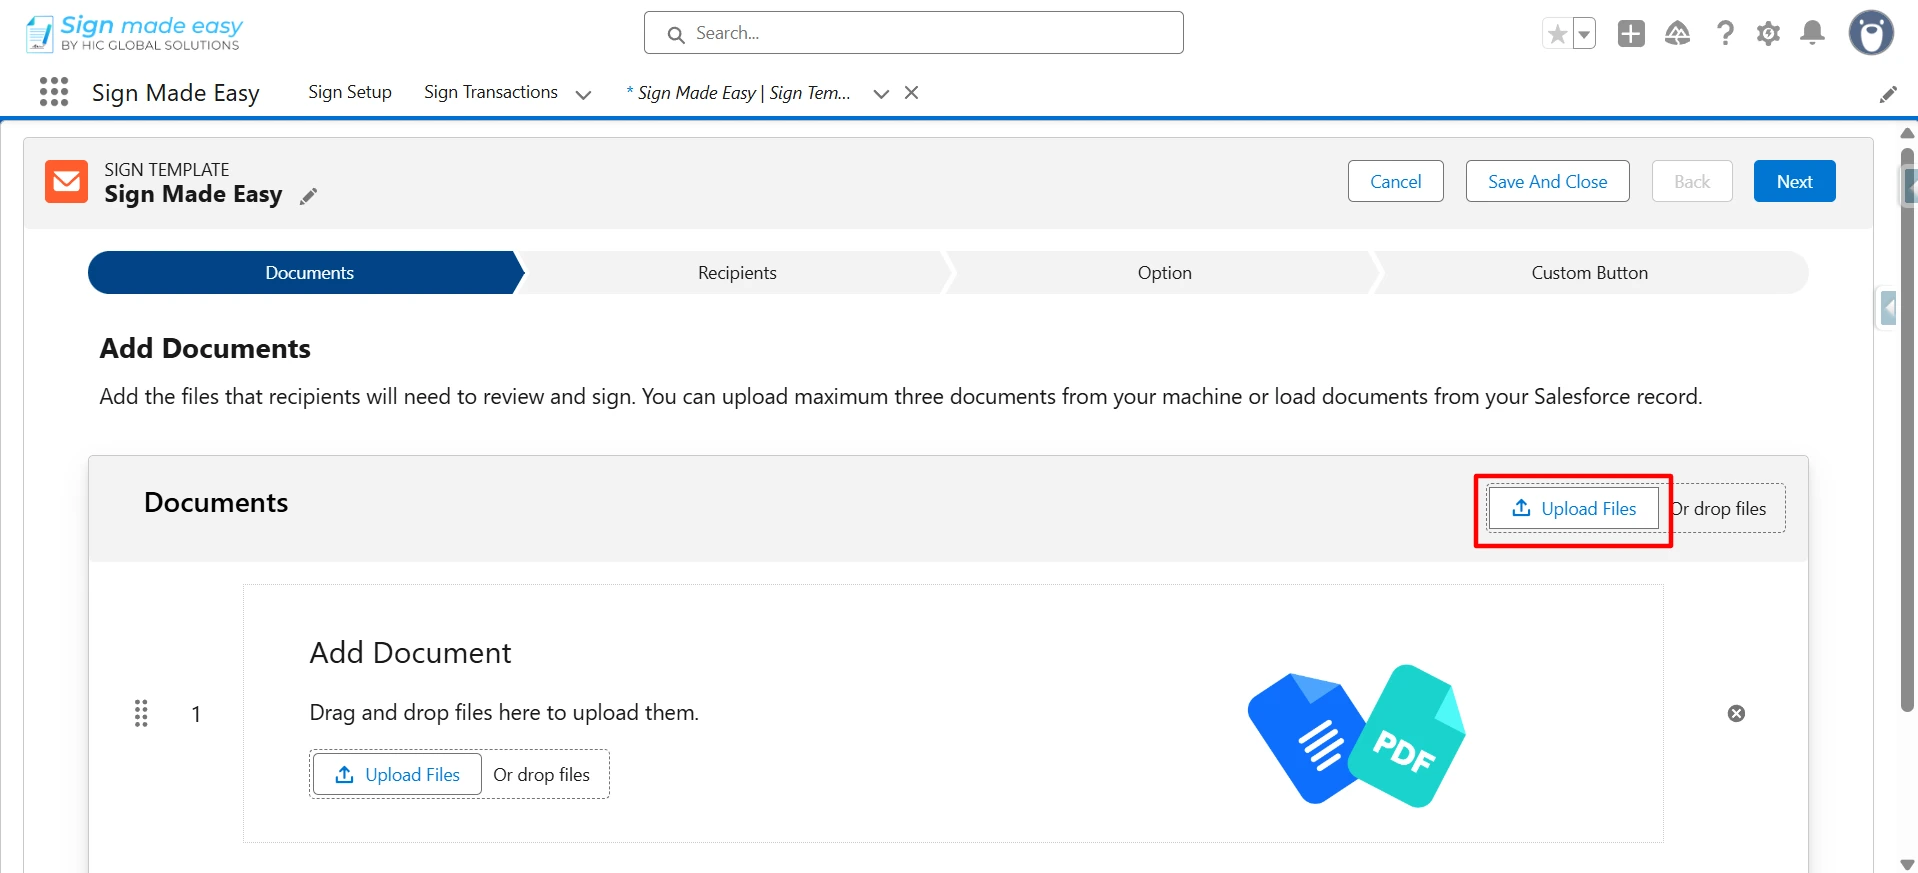Expand the Sign Template tab chevron menu
This screenshot has width=1918, height=873.
[x=881, y=94]
